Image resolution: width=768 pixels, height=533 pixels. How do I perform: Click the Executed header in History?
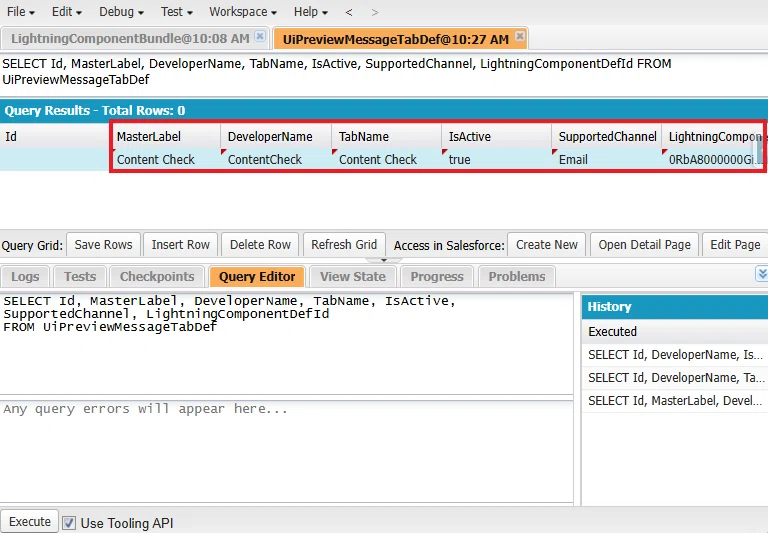pyautogui.click(x=675, y=332)
